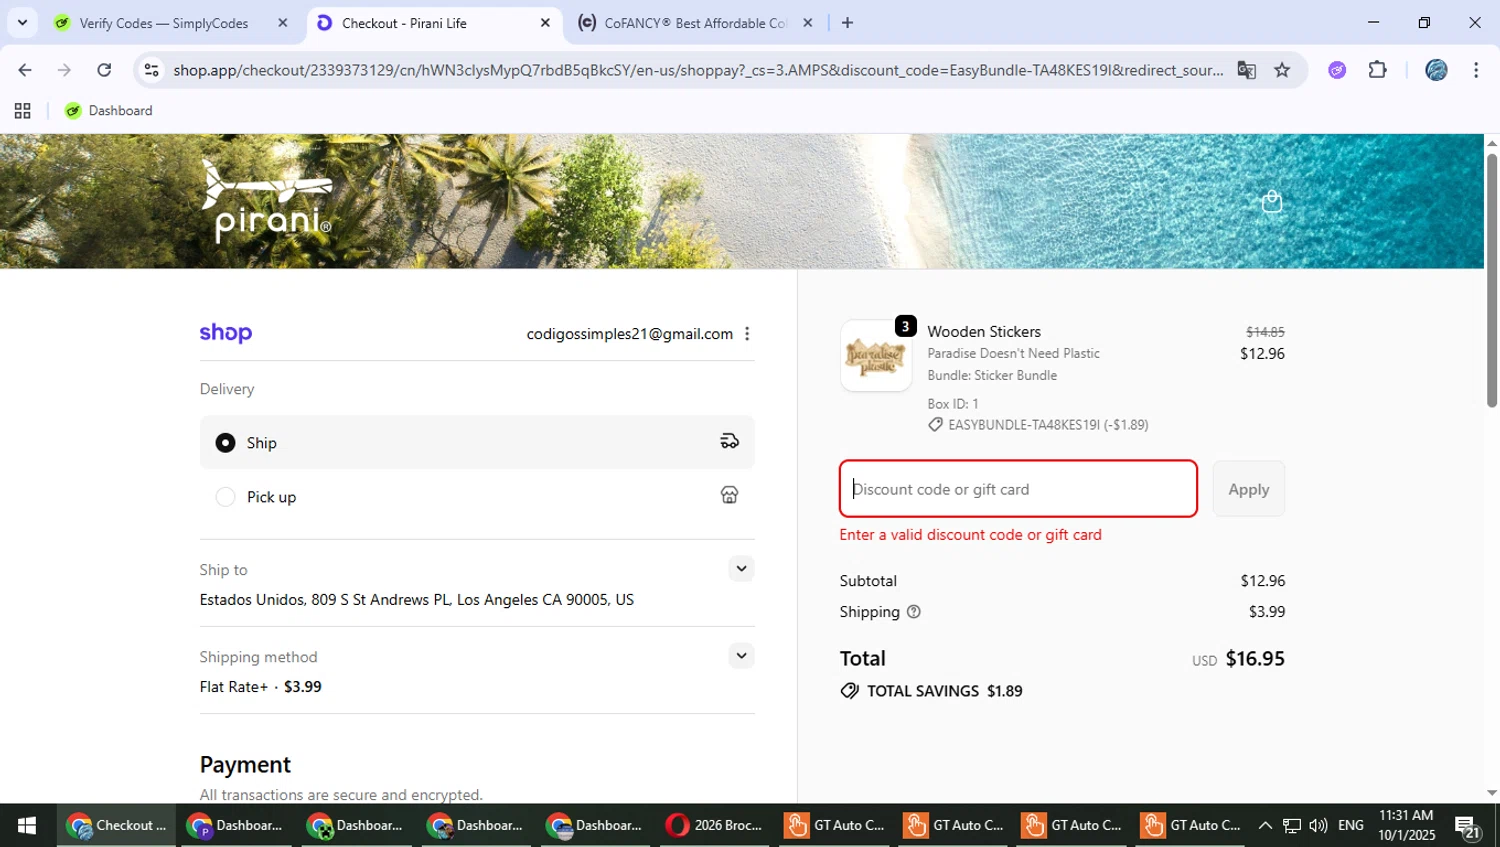Open the taskbar notification center

click(x=1468, y=826)
